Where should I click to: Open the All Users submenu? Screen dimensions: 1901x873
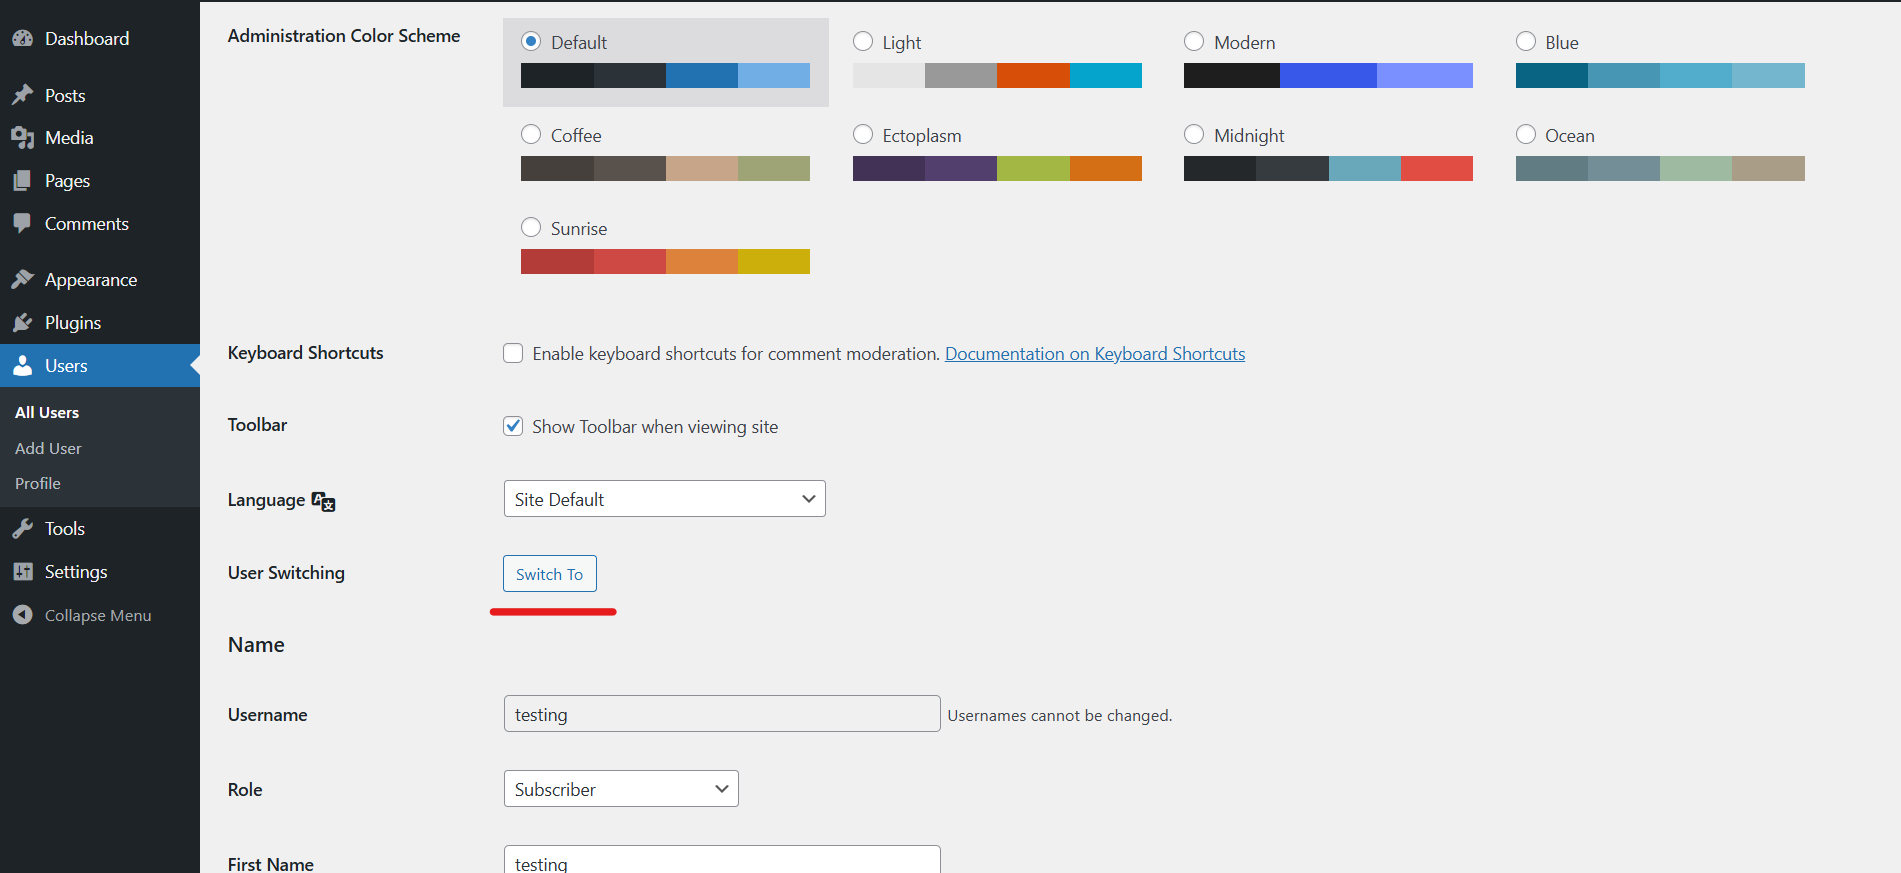coord(47,412)
